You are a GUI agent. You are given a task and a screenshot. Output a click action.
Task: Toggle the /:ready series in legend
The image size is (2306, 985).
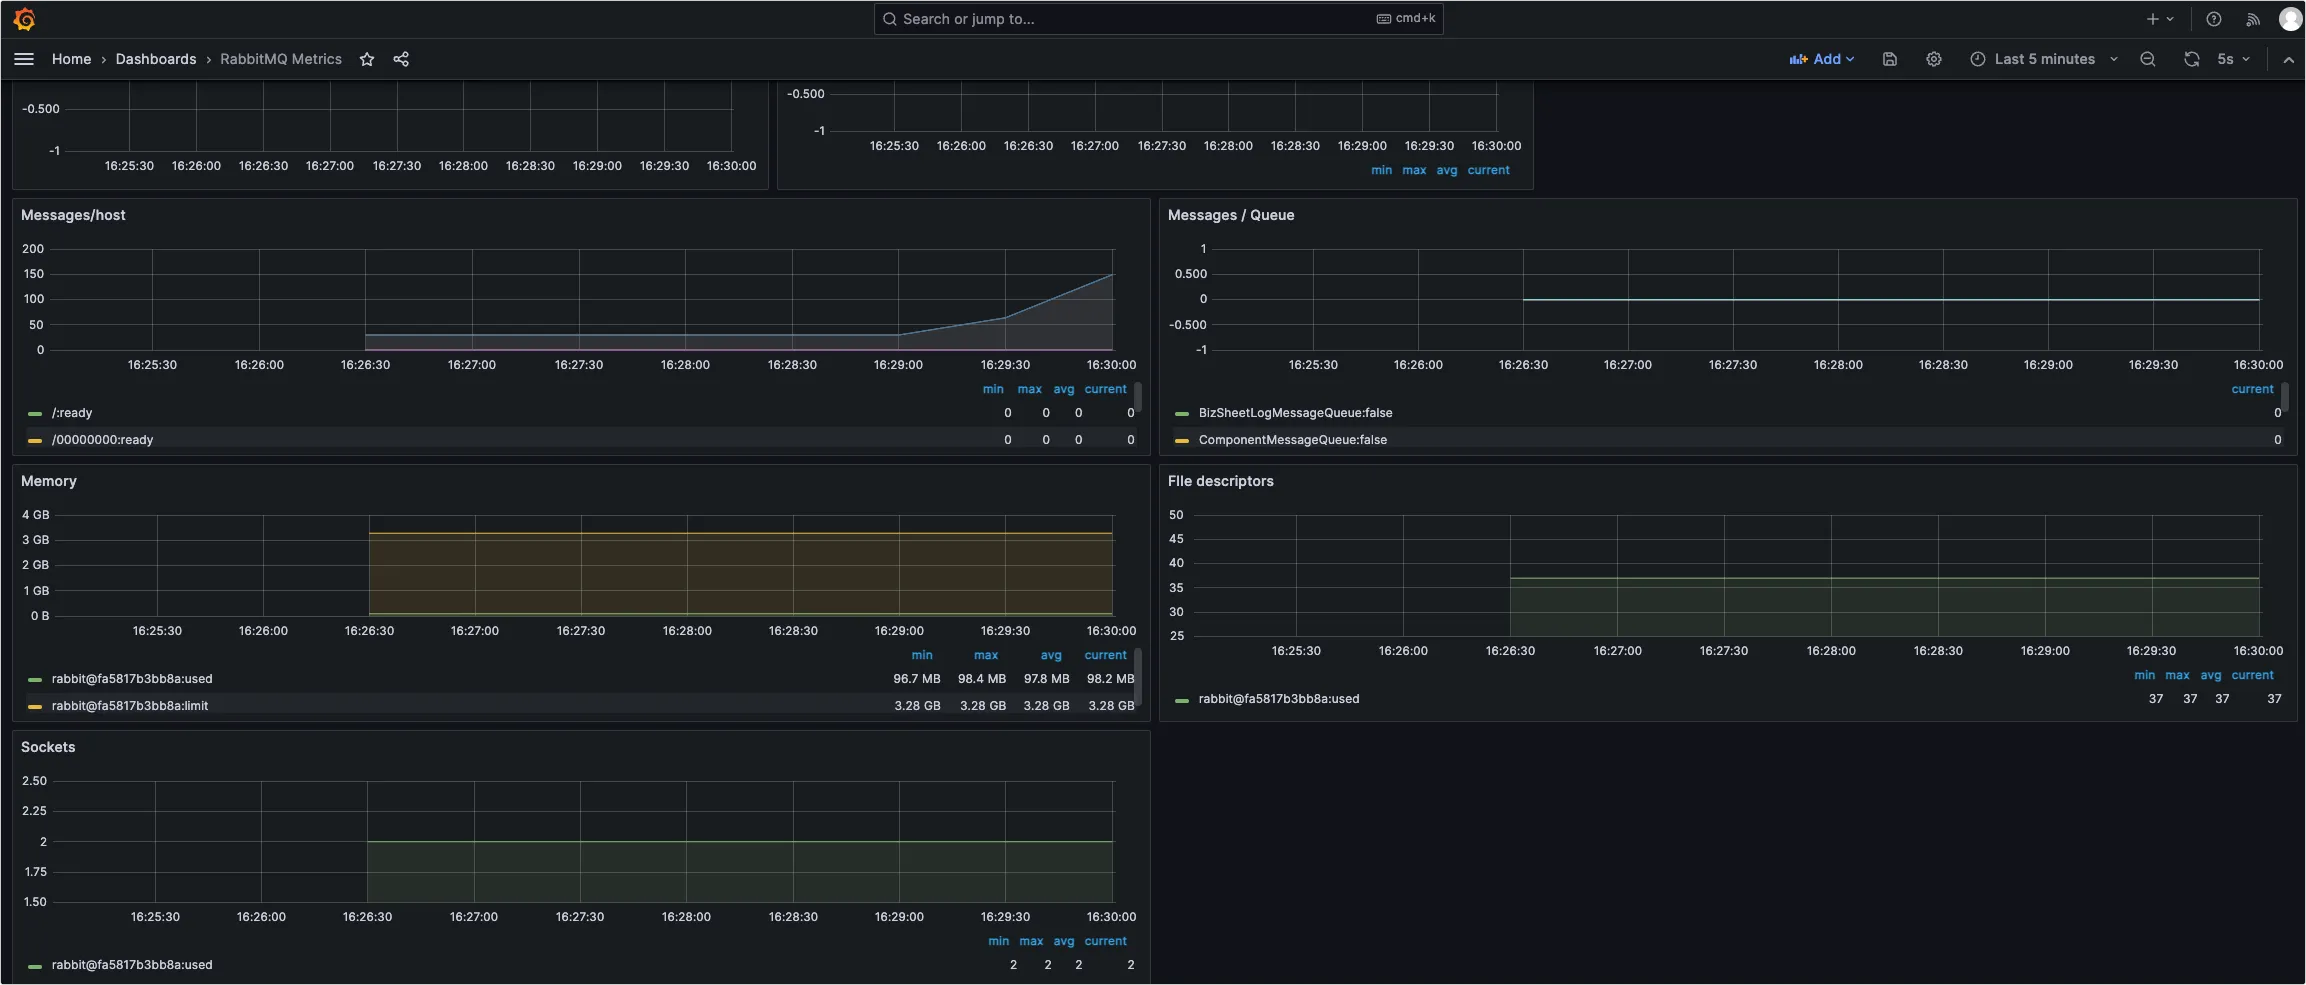point(72,413)
